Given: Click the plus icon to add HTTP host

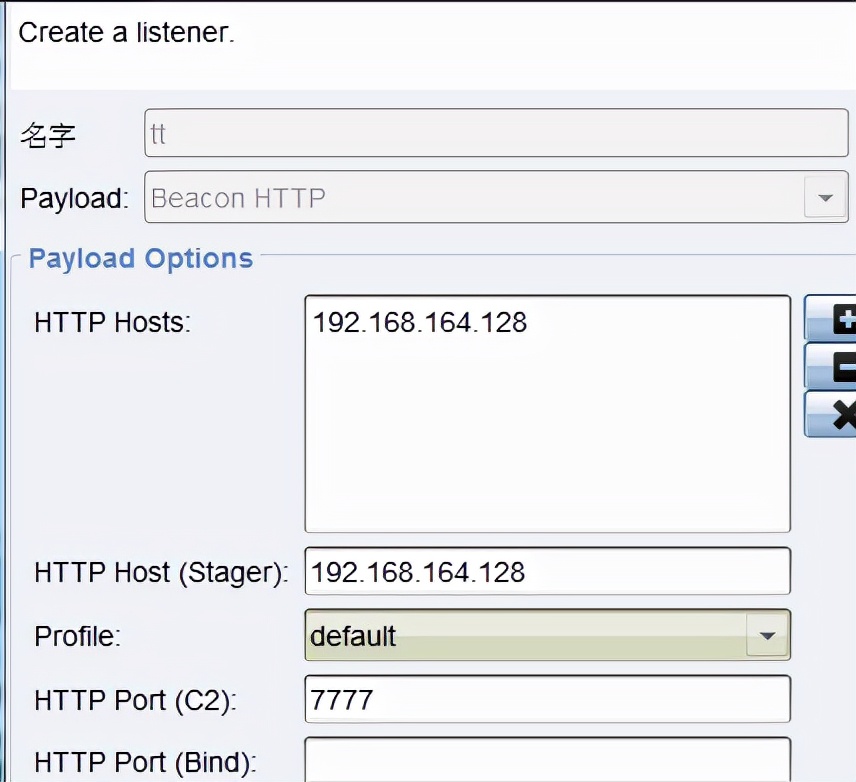Looking at the screenshot, I should (832, 319).
